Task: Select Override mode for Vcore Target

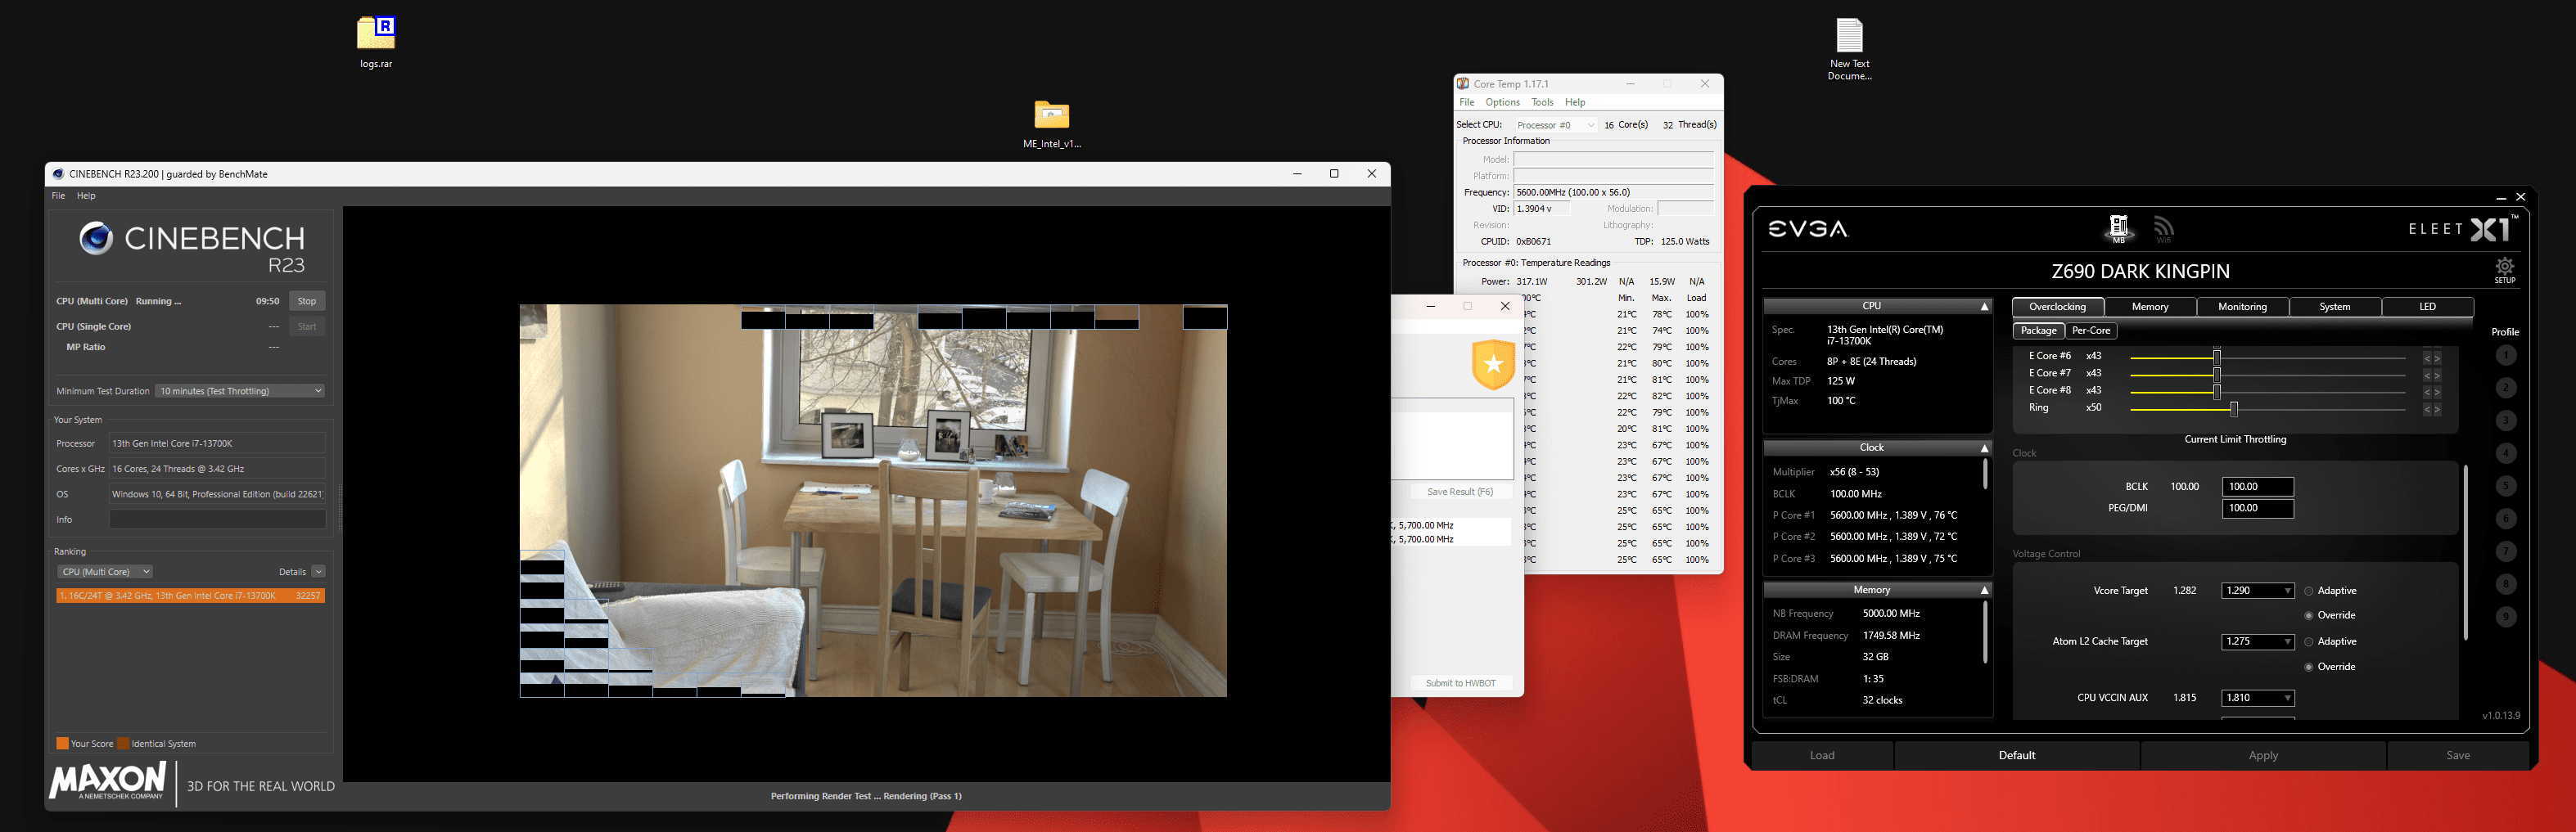Action: click(x=2309, y=616)
